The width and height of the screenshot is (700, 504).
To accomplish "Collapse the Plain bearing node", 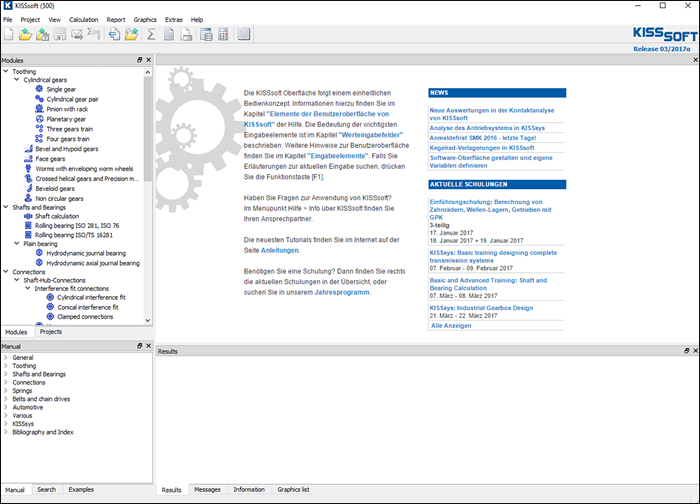I will 17,243.
